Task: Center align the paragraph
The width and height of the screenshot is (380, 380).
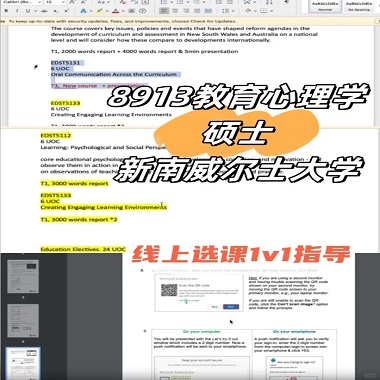Action: tap(175, 11)
